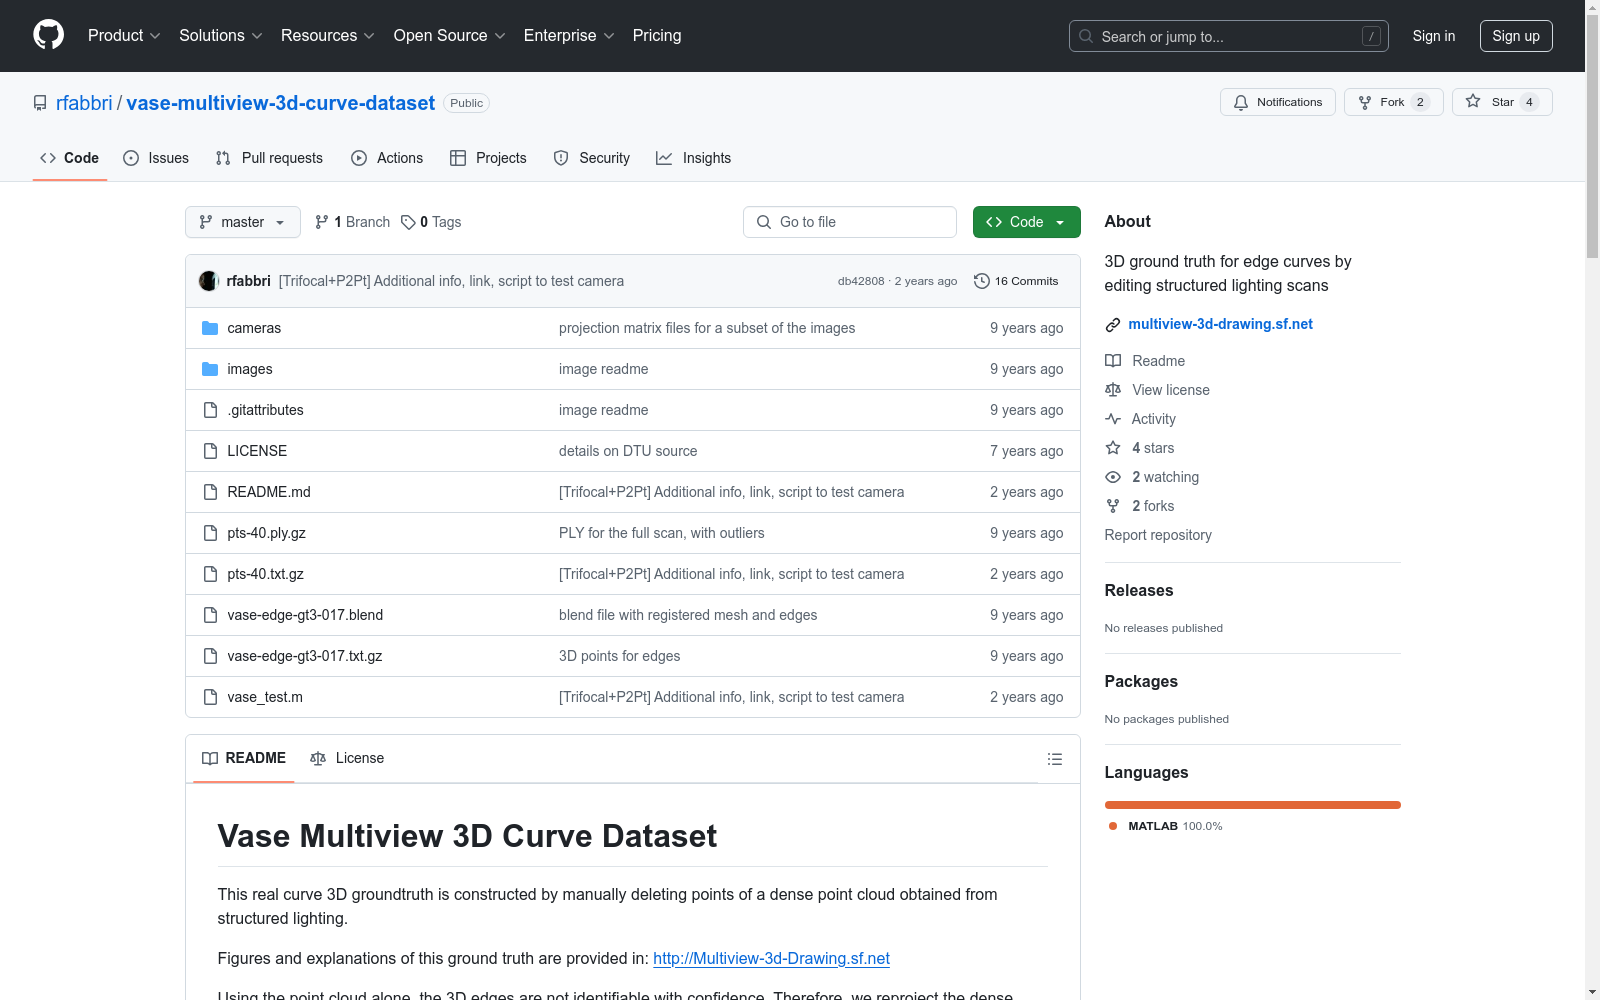
Task: Open commit db42808
Action: (861, 281)
